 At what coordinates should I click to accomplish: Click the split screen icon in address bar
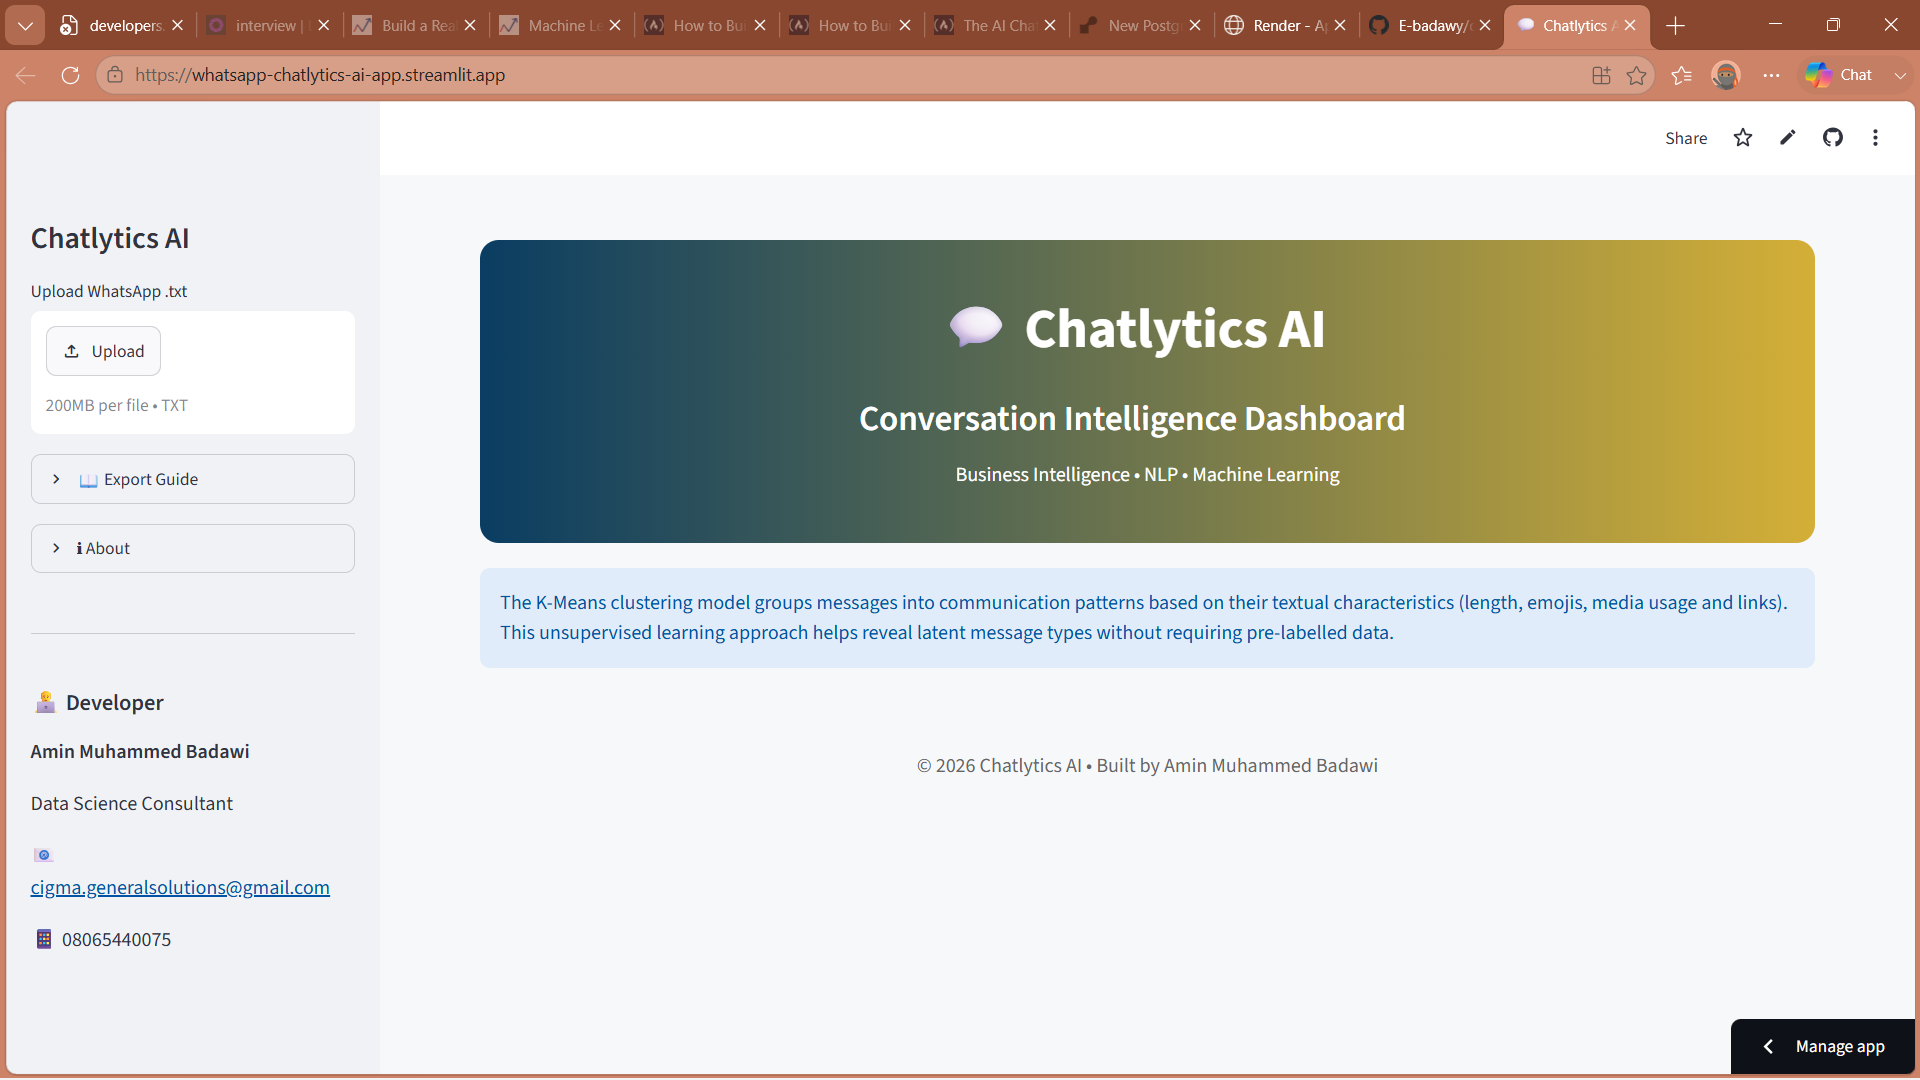(x=1602, y=75)
